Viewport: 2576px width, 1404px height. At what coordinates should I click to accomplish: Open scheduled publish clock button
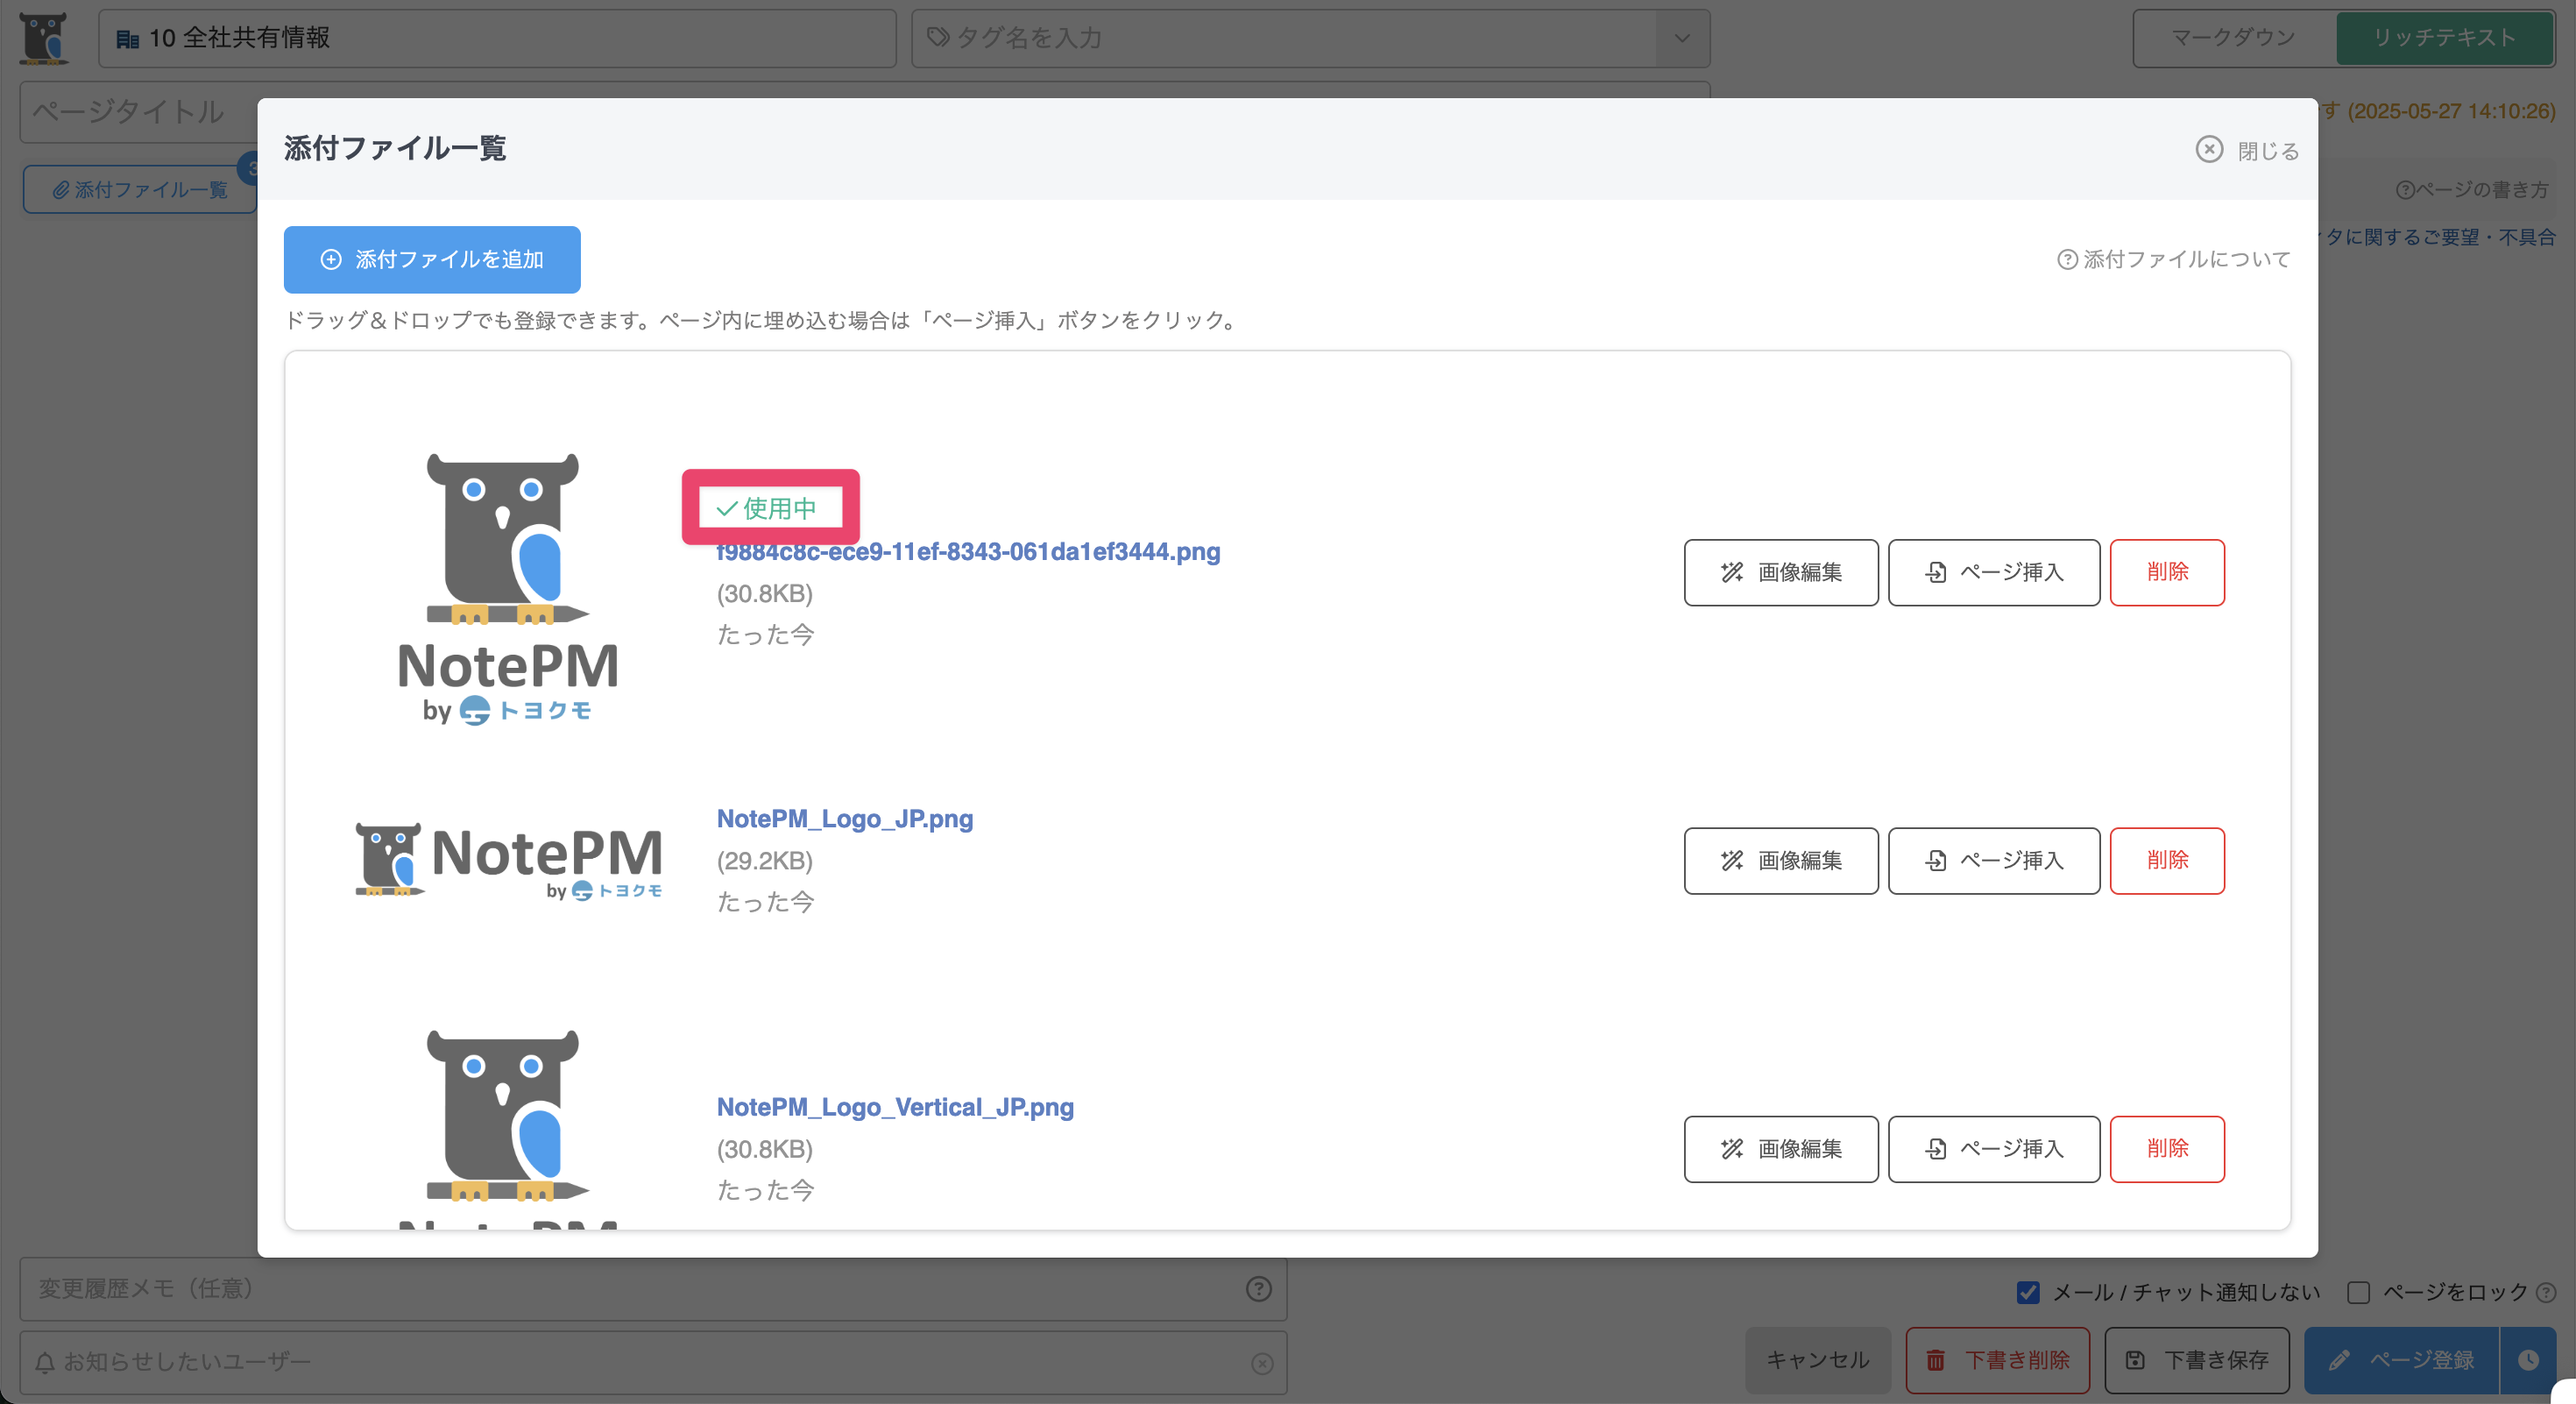point(2528,1360)
